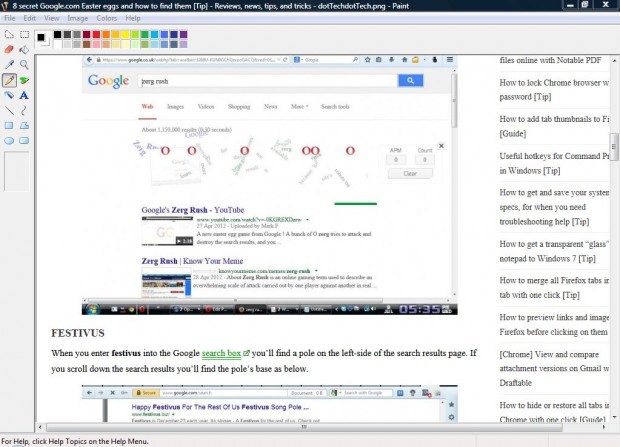620x447 pixels.
Task: Select the Text tool
Action: point(25,95)
